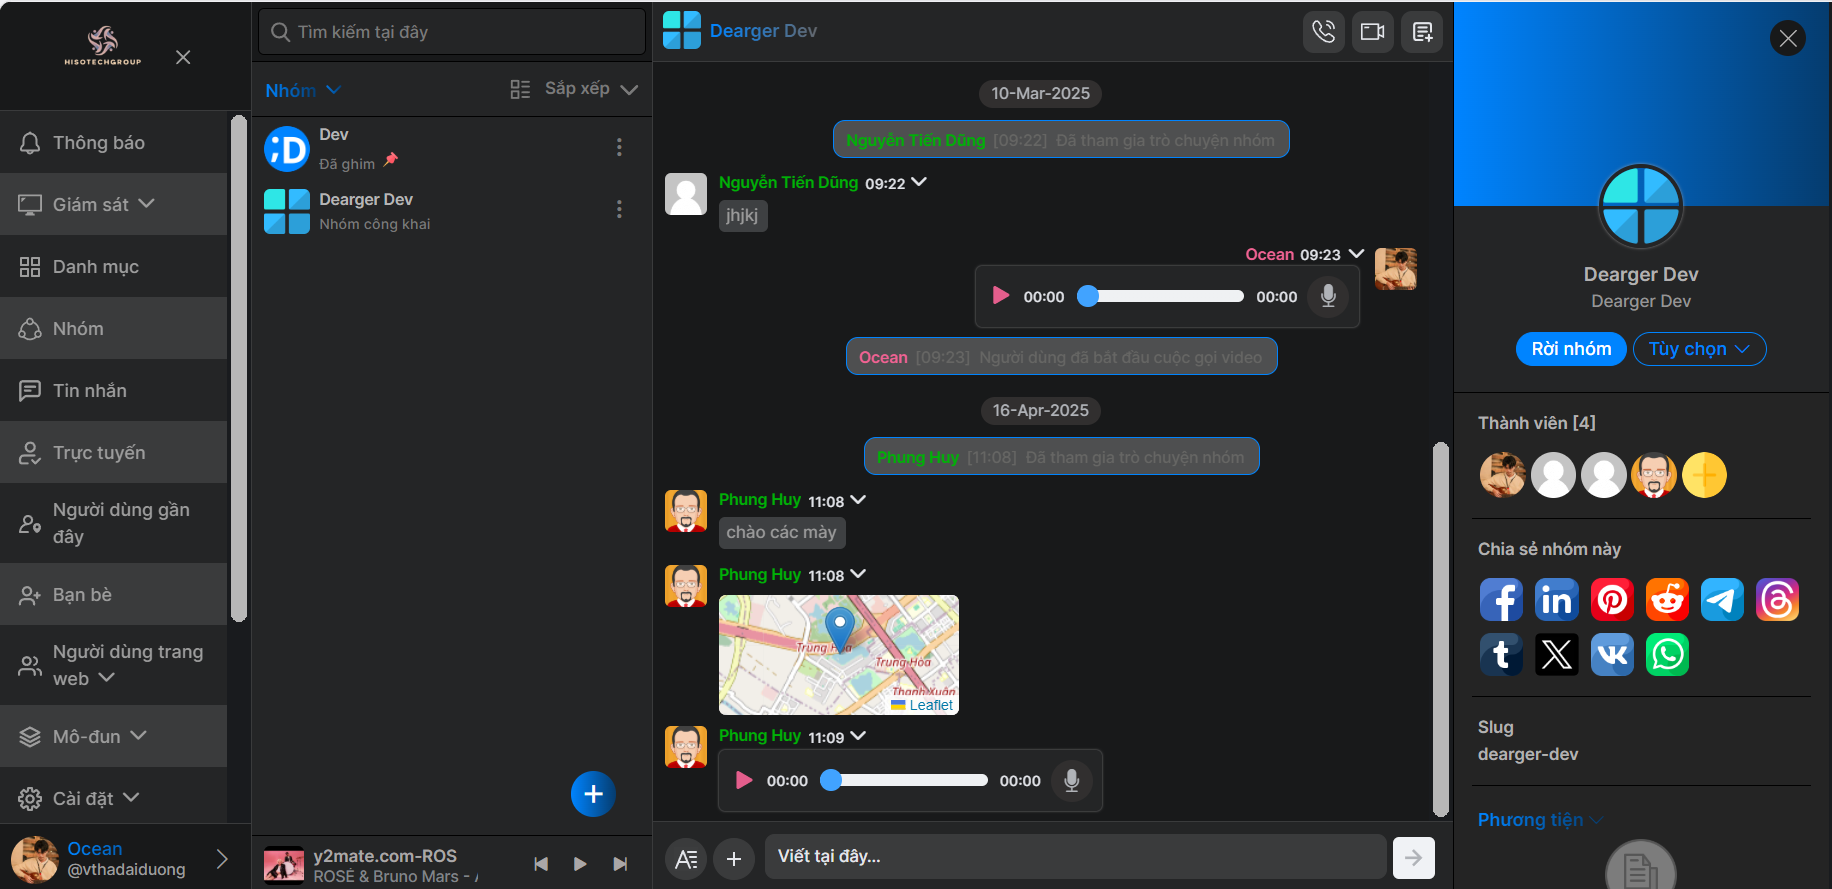The width and height of the screenshot is (1832, 889).
Task: Skip to next track in music player
Action: (x=620, y=864)
